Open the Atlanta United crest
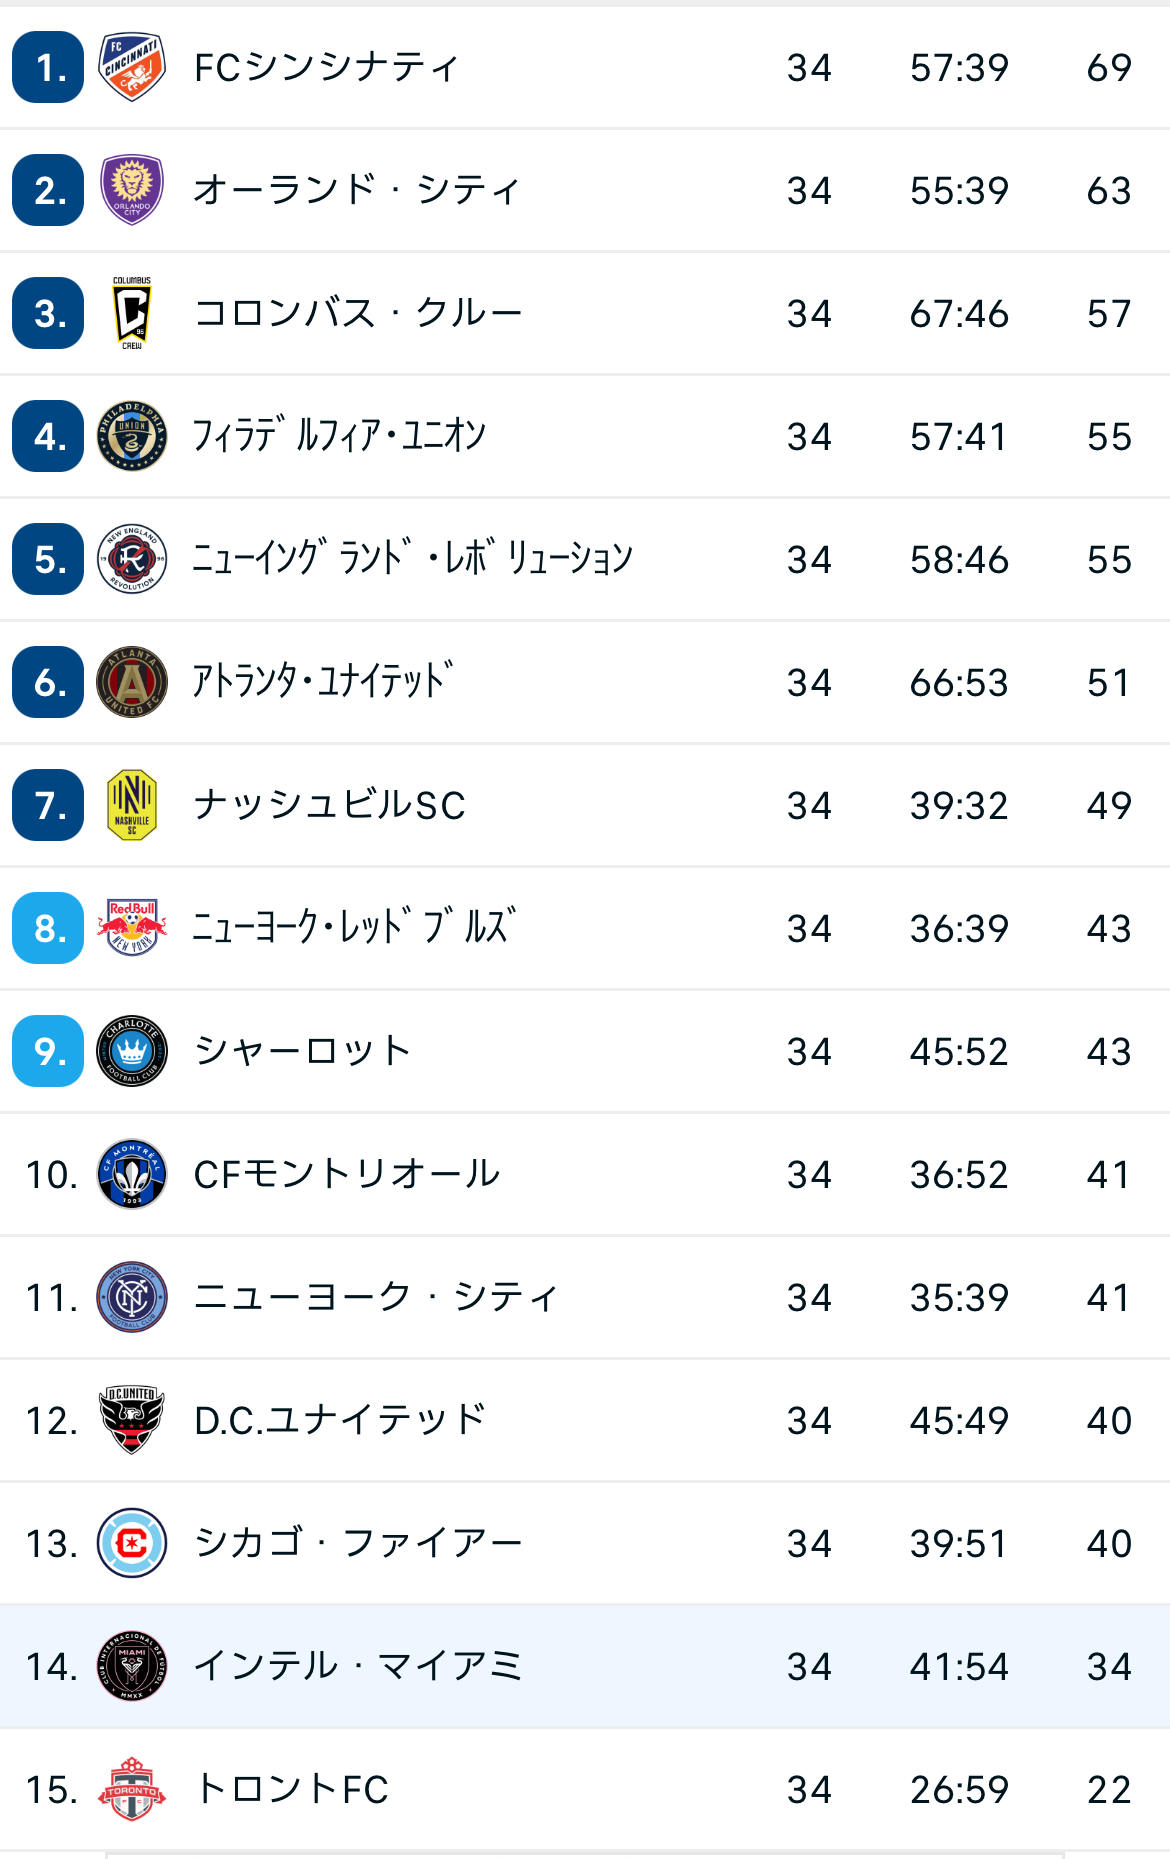The width and height of the screenshot is (1170, 1859). (x=132, y=682)
